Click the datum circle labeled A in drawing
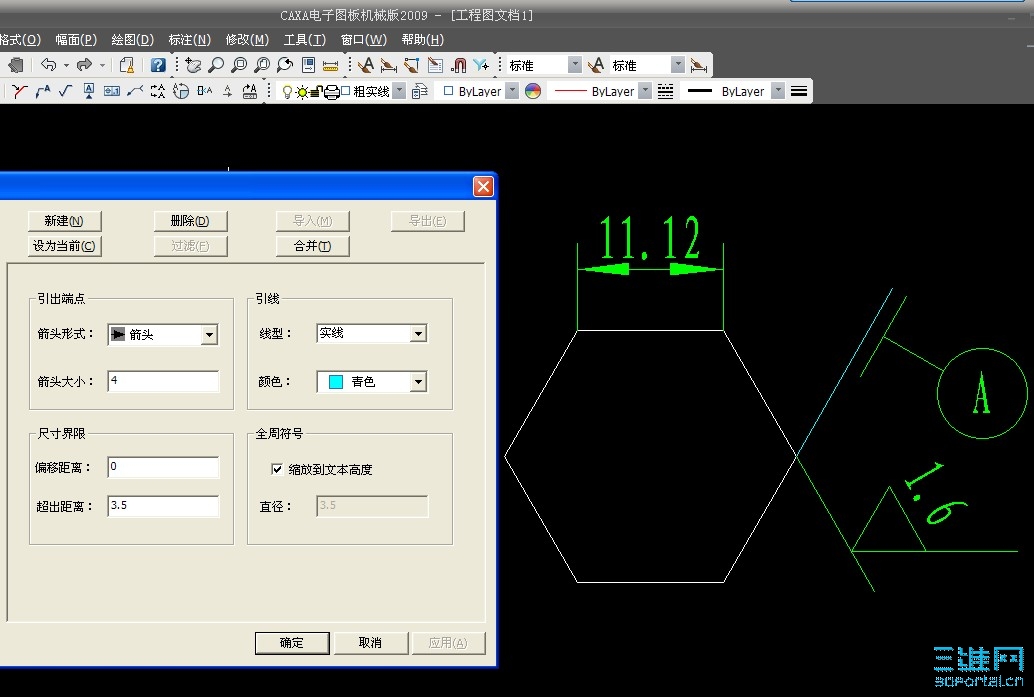1034x697 pixels. (x=982, y=394)
